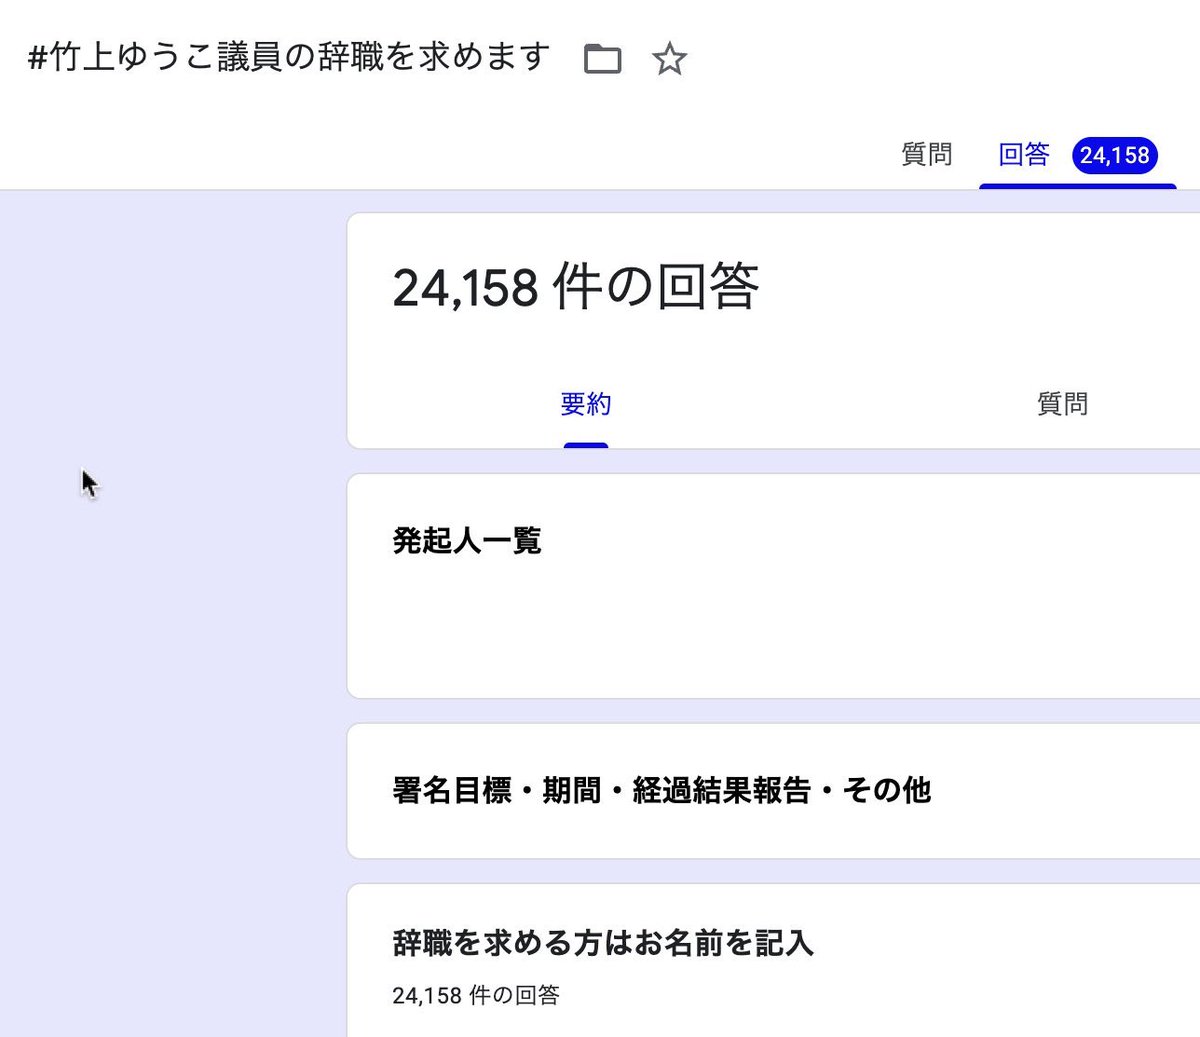The image size is (1200, 1037).
Task: Click the 24,158 件の回答 heading
Action: pyautogui.click(x=576, y=287)
